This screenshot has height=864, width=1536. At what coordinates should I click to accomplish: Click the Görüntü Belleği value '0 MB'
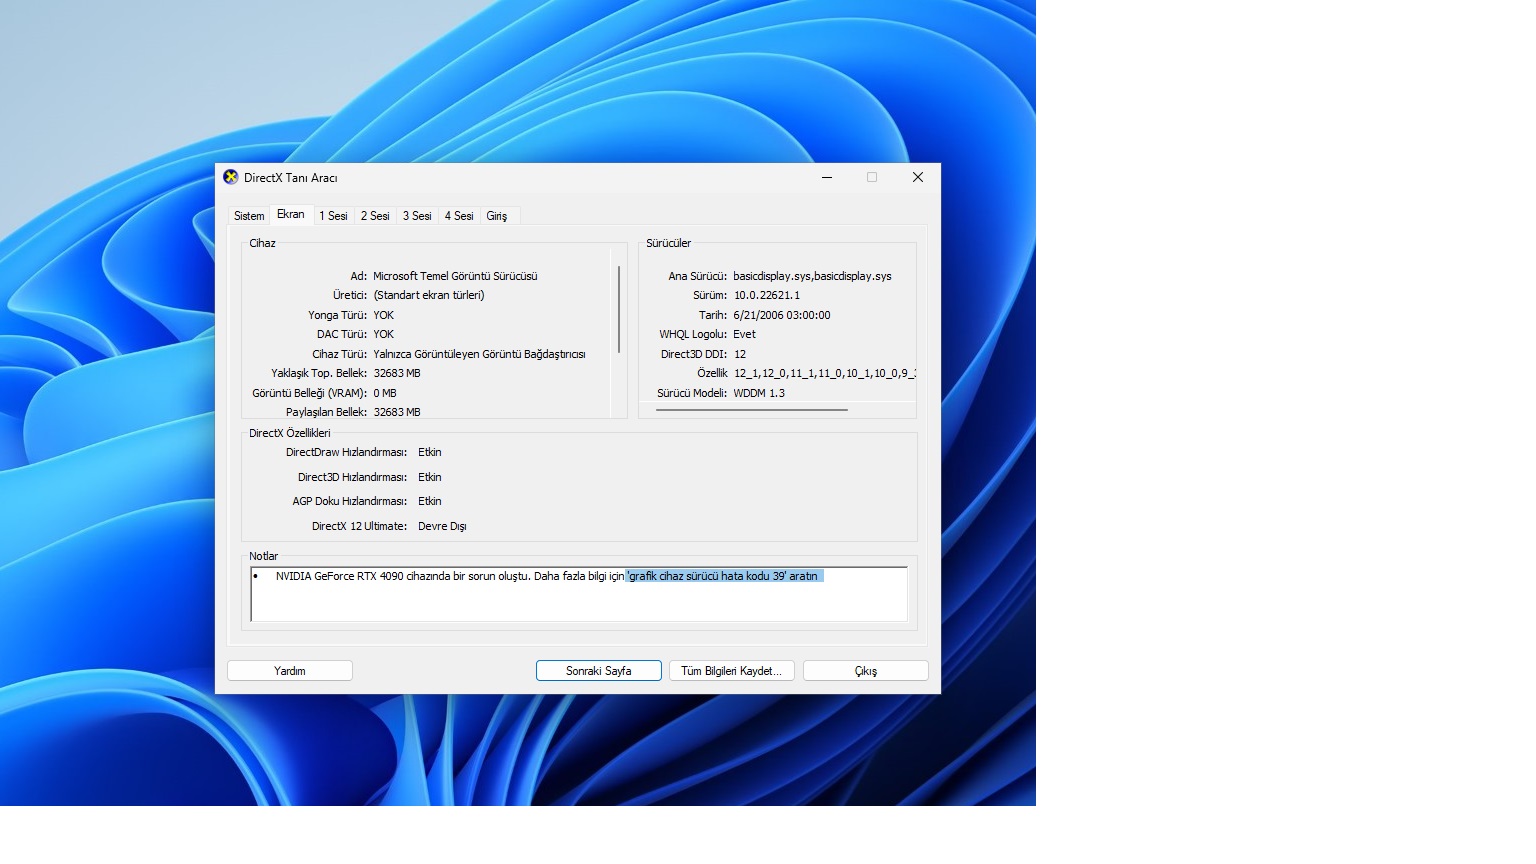[x=385, y=393]
